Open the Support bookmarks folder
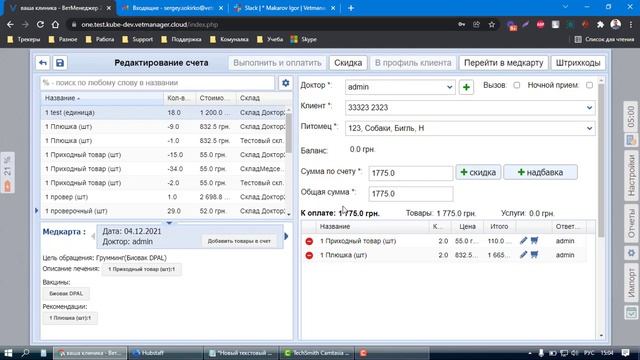The image size is (640, 360). point(138,40)
